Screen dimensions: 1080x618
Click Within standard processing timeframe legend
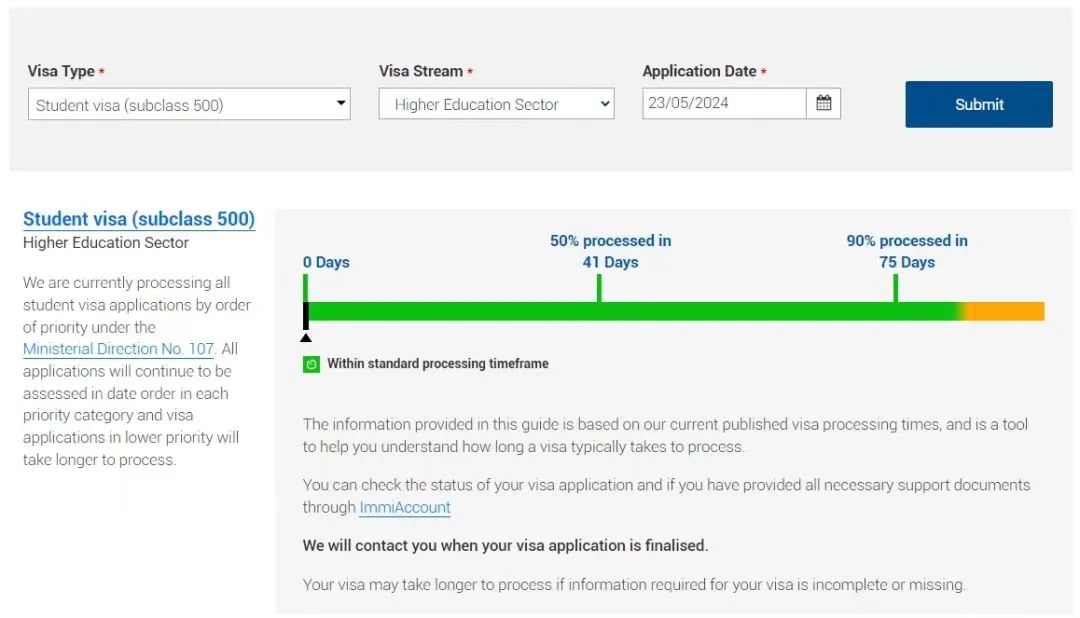pos(437,364)
